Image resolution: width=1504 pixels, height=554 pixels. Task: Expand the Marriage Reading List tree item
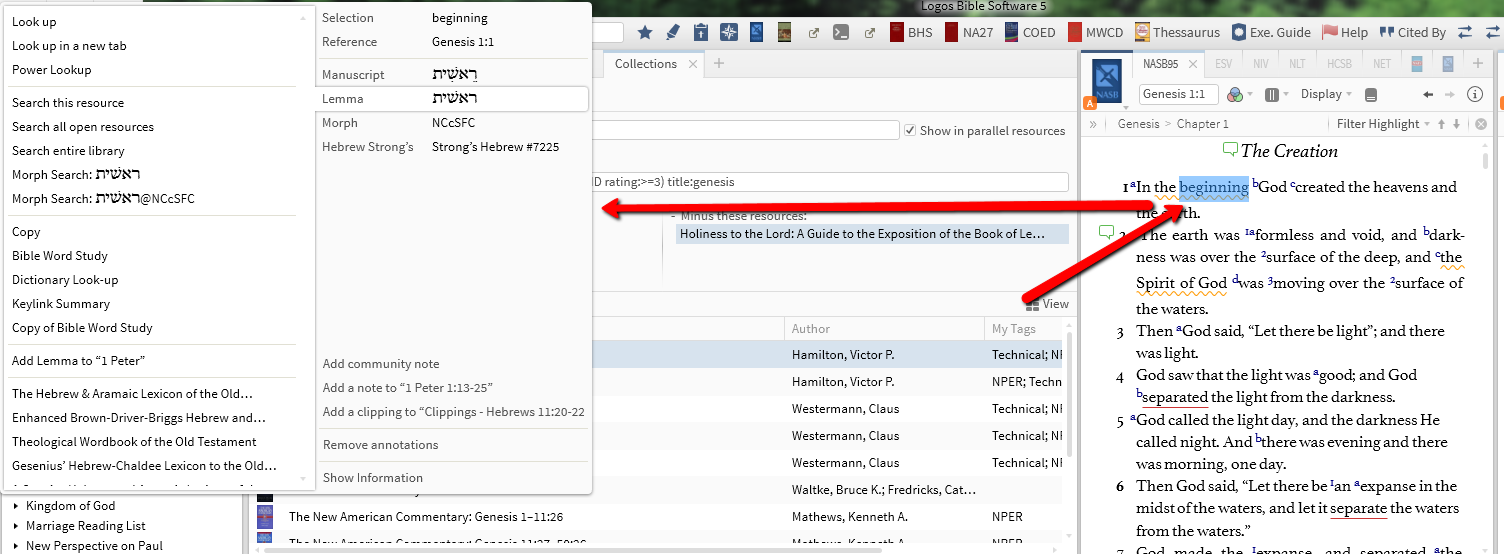point(16,526)
